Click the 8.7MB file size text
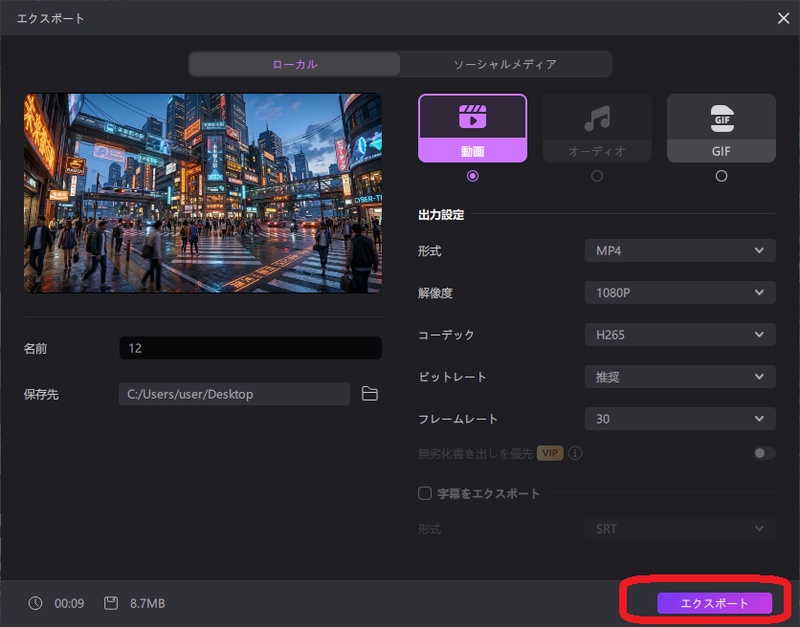The image size is (800, 627). pyautogui.click(x=147, y=604)
